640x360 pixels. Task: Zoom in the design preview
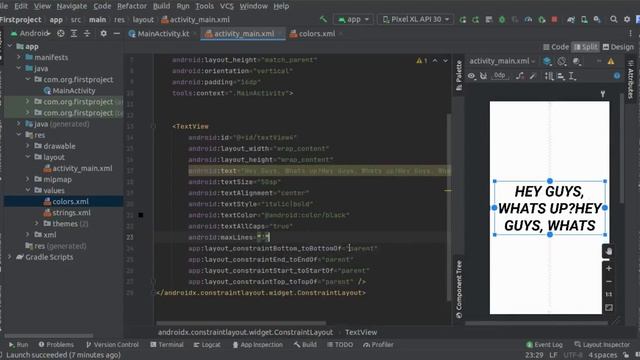click(609, 268)
